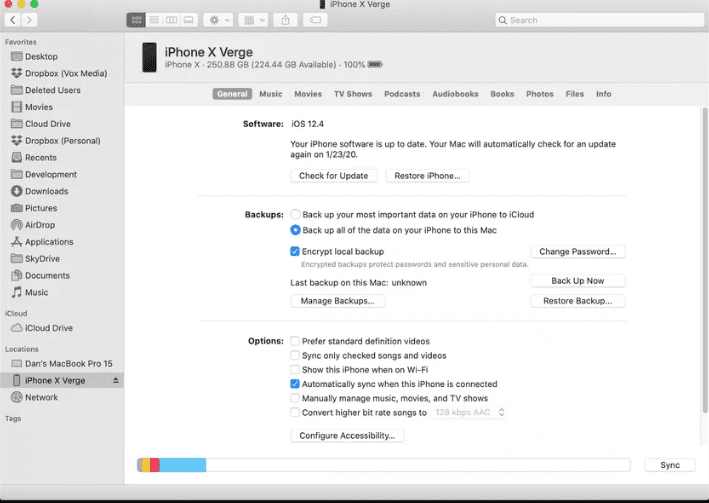Screen dimensions: 709x503
Task: Disable Automatically sync when iPhone is connected
Action: [295, 384]
